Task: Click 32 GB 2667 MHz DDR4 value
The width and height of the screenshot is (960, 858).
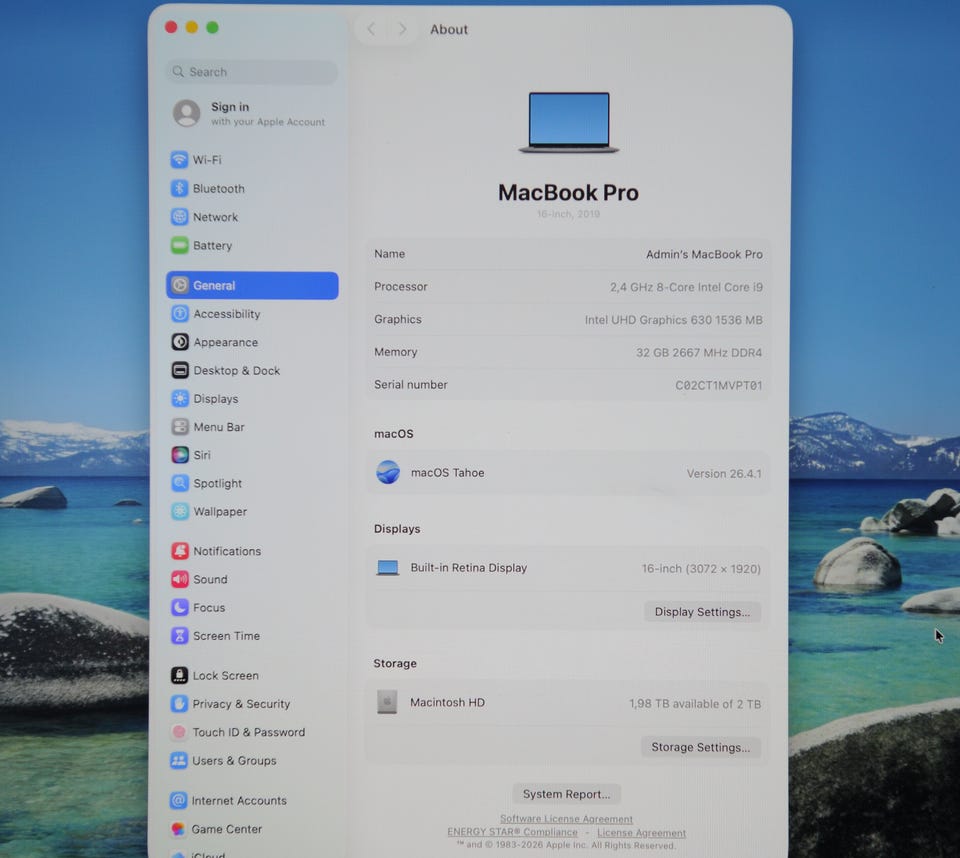Action: (x=699, y=353)
